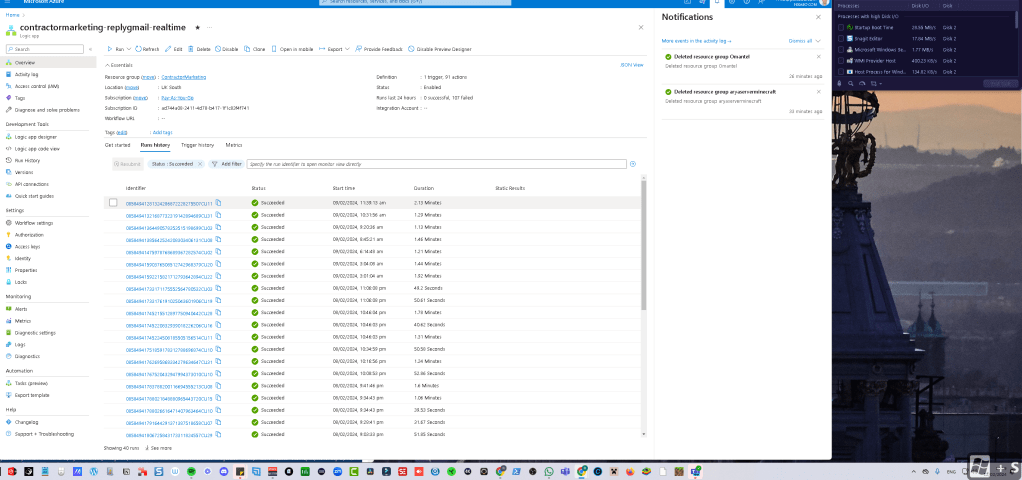This screenshot has width=1022, height=480.
Task: Copy the identifier of the 11:38:13 am run
Action: (218, 203)
